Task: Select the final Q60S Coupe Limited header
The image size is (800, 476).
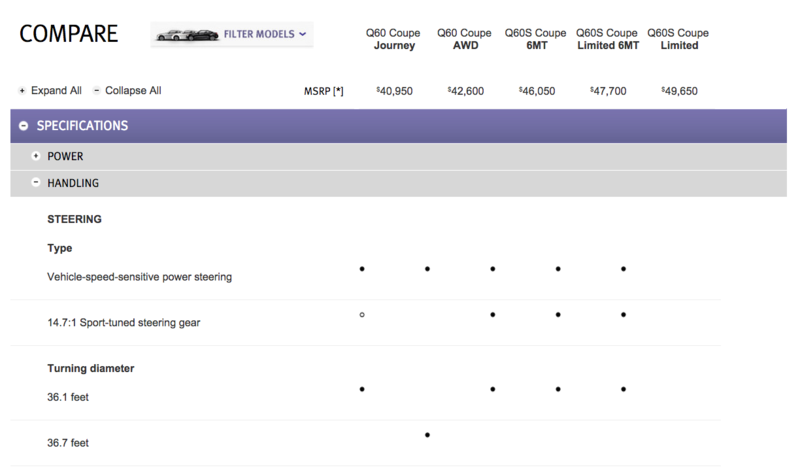Action: pos(679,39)
